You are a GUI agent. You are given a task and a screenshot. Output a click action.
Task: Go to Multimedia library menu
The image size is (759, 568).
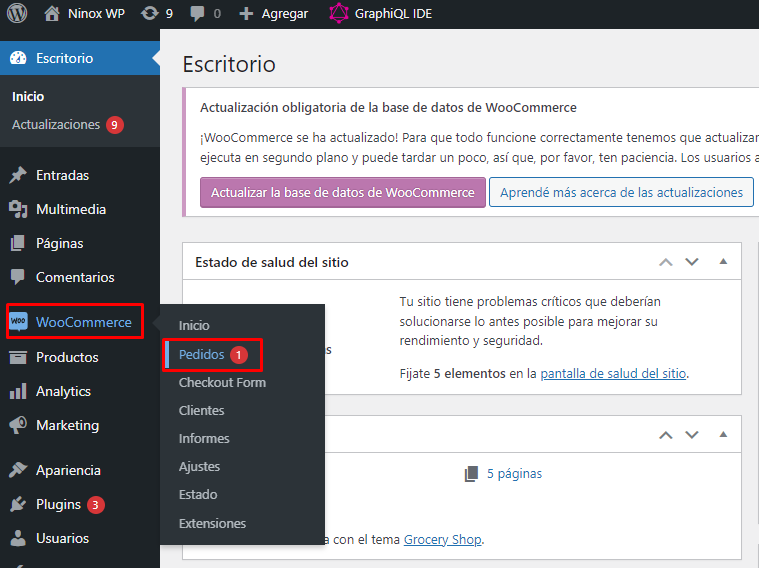point(71,209)
